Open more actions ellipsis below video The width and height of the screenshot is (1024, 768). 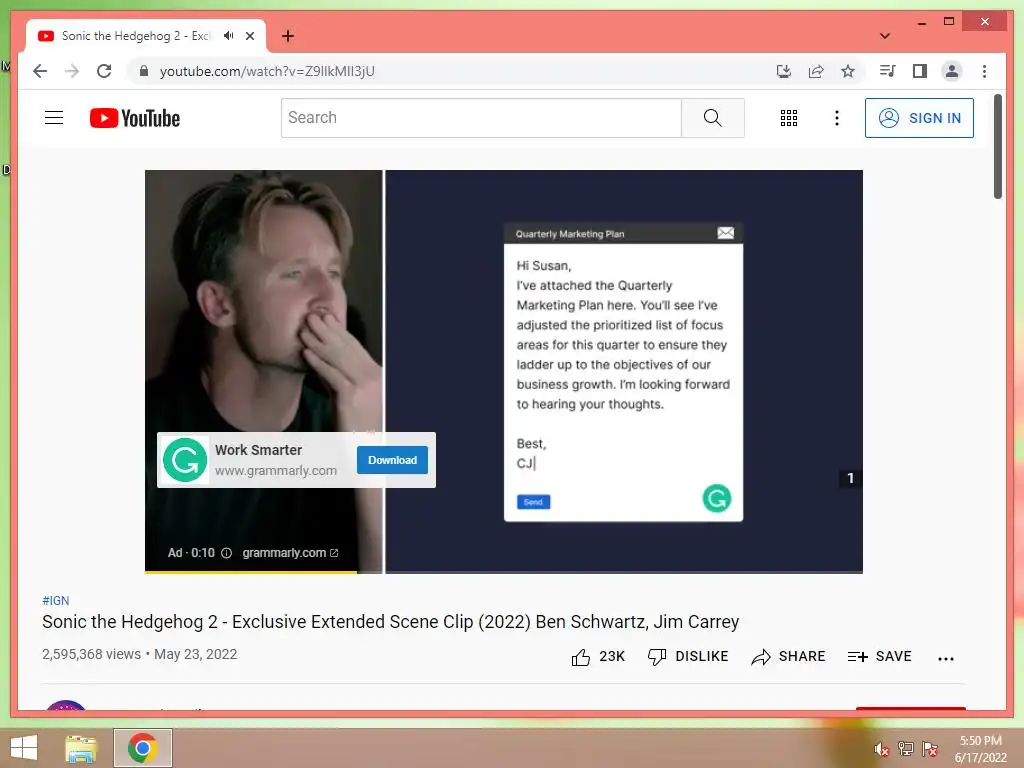[x=946, y=659]
